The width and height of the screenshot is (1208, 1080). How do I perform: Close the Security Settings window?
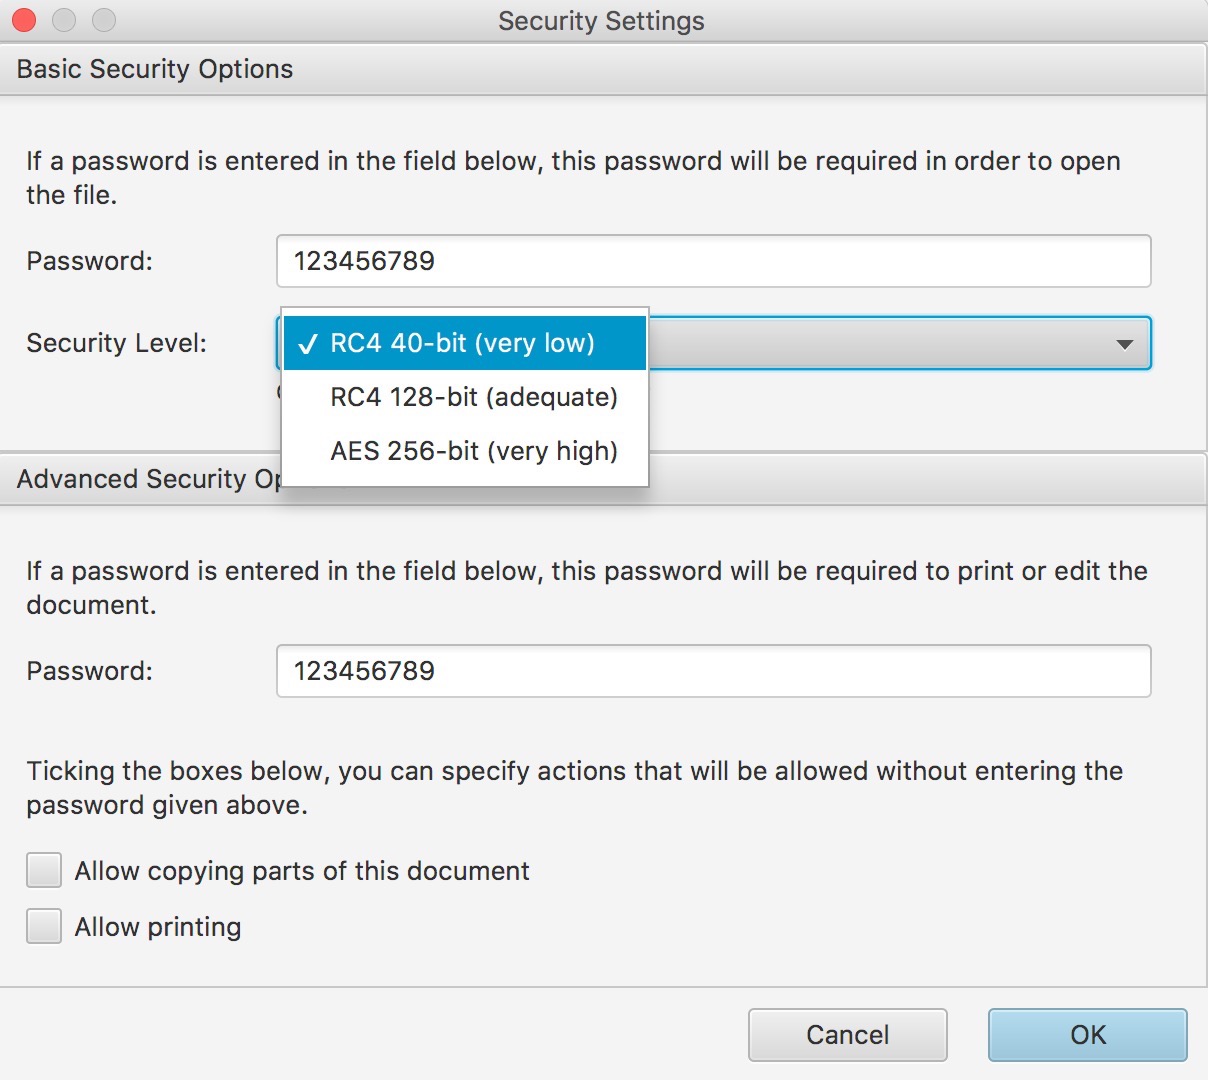24,20
